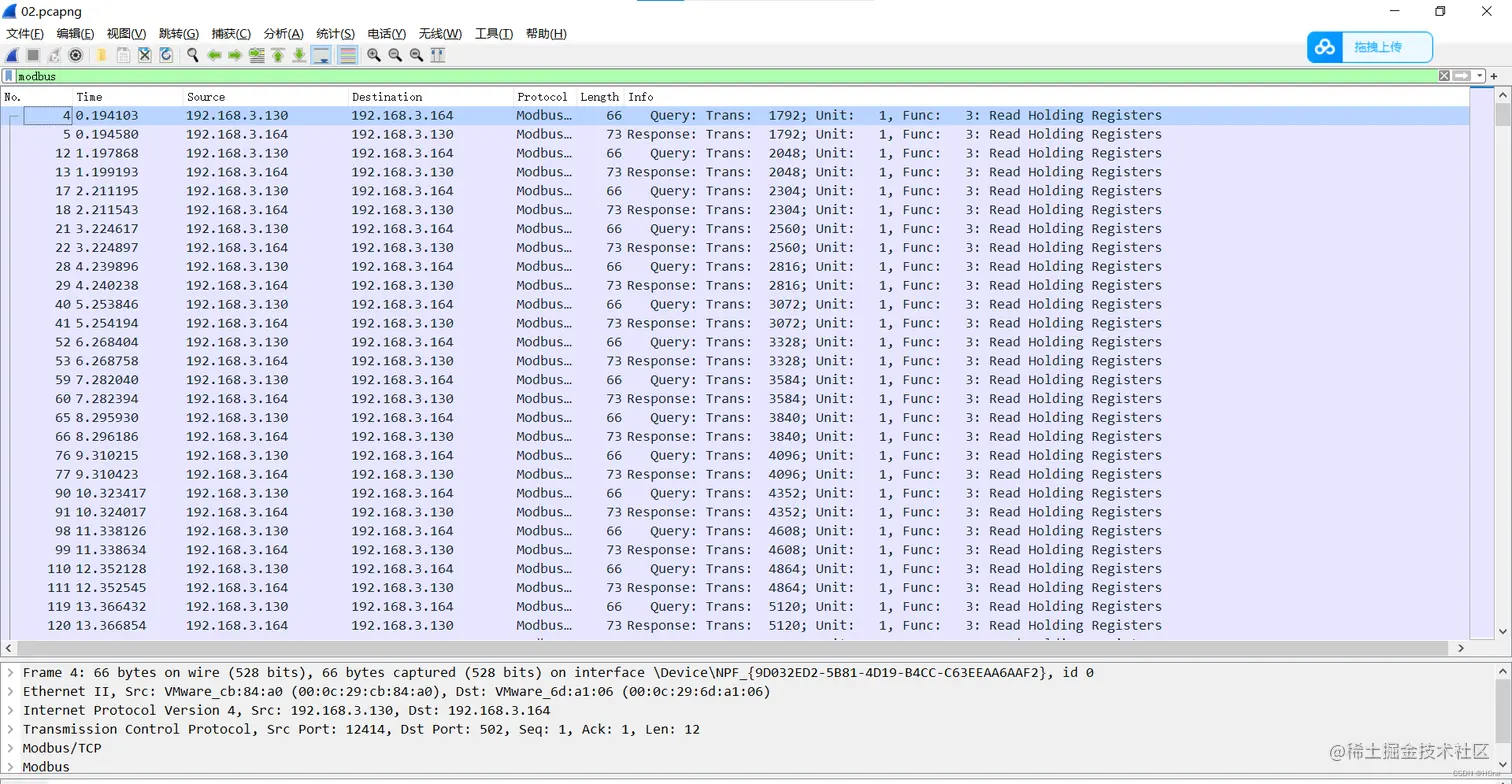1512x784 pixels.
Task: Open the 电话(Y) menu
Action: [x=387, y=34]
